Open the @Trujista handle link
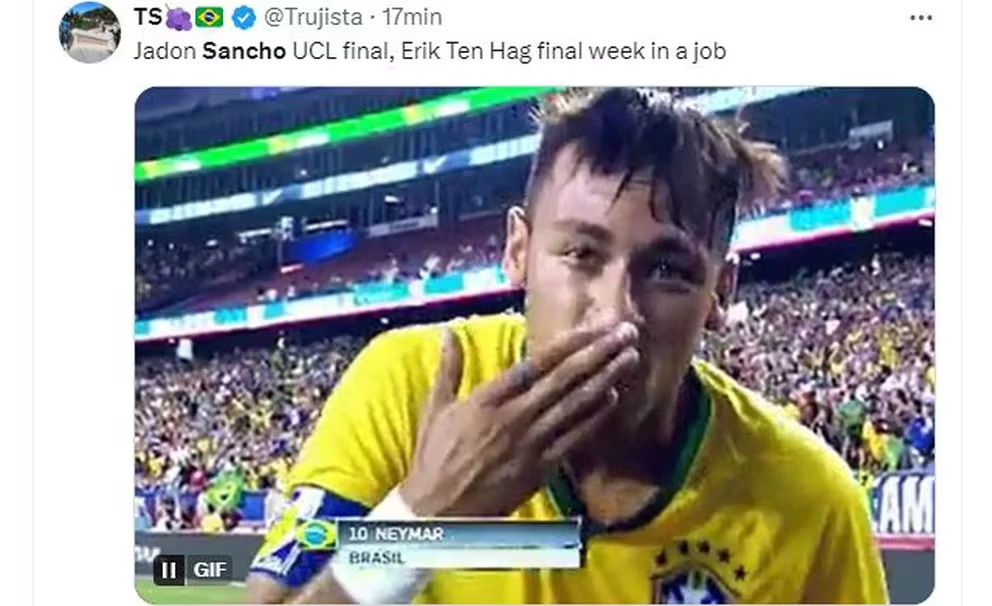This screenshot has width=992, height=606. tap(313, 17)
